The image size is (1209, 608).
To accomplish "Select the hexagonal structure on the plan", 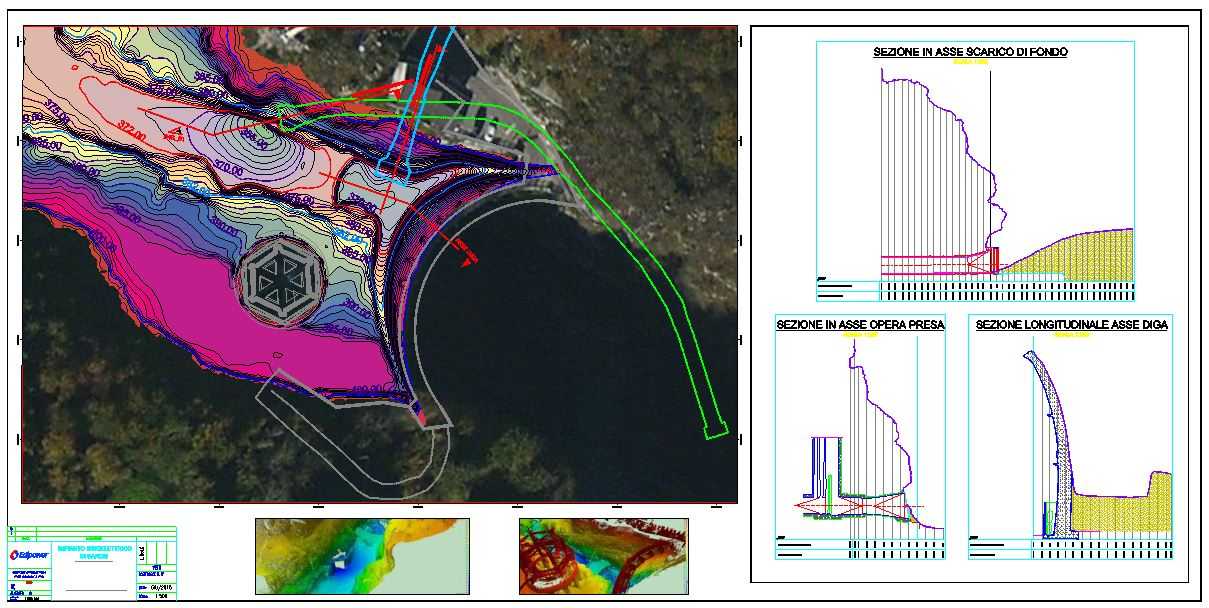I will click(x=283, y=280).
